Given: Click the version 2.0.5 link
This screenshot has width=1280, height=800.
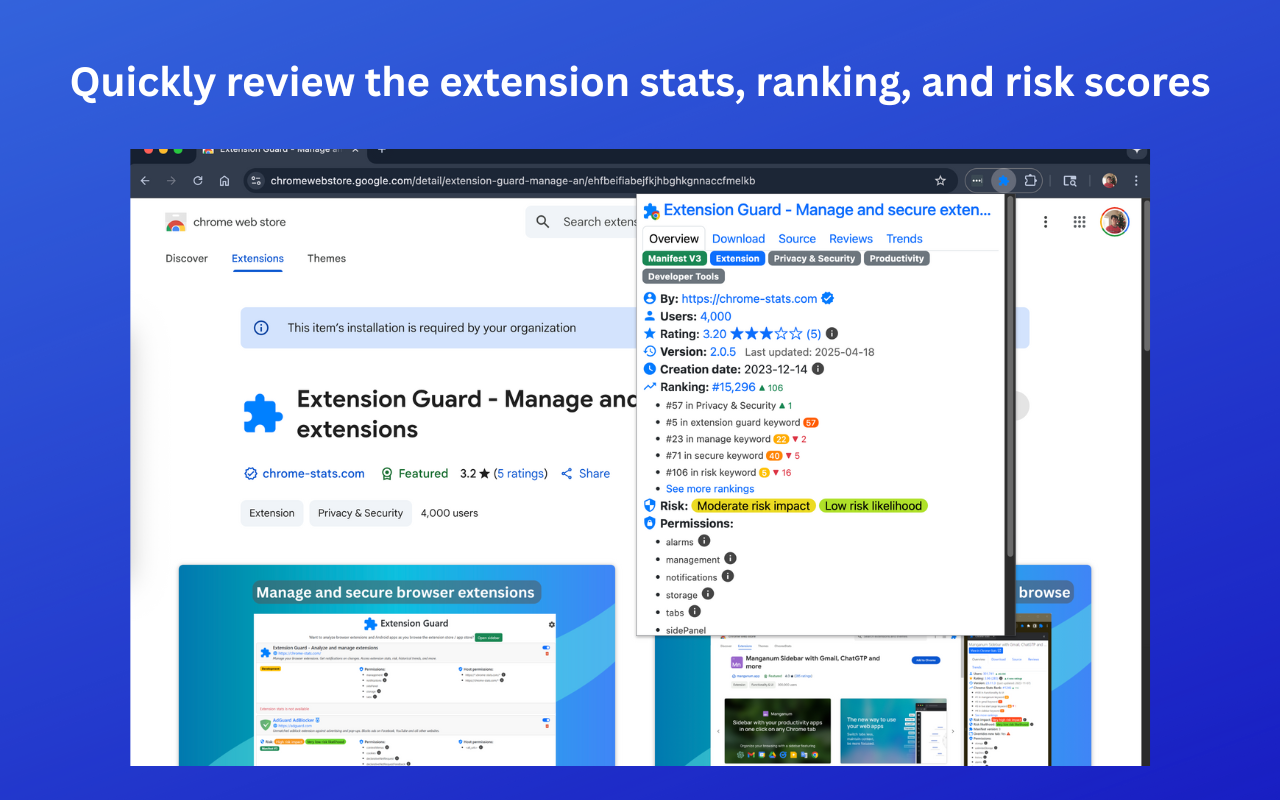Looking at the screenshot, I should point(723,352).
